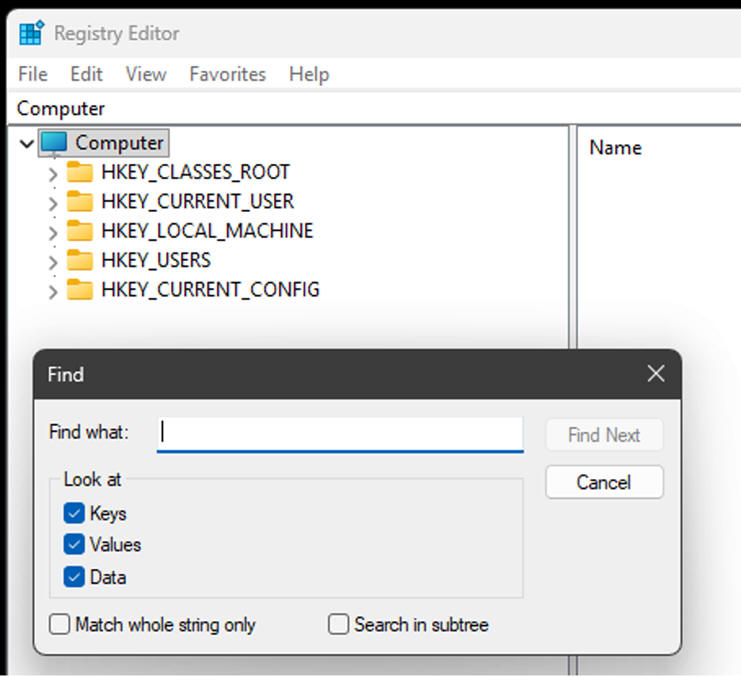741x677 pixels.
Task: Uncheck the Data checkbox
Action: point(74,577)
